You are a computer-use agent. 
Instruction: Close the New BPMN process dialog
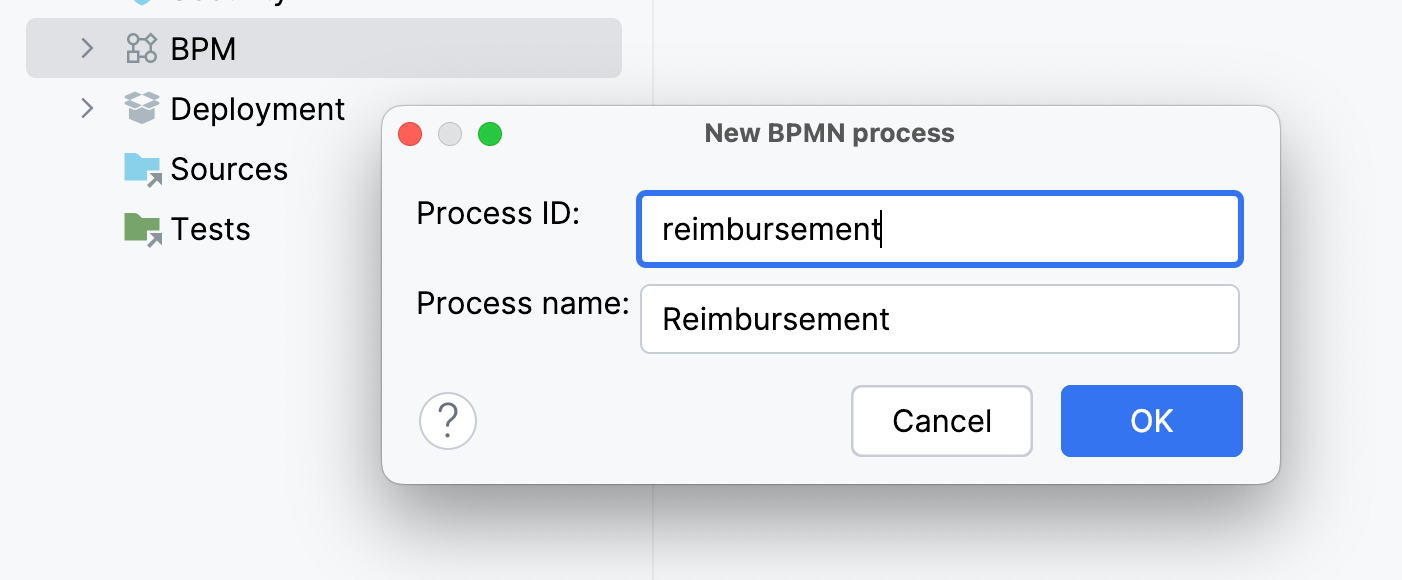click(x=410, y=134)
